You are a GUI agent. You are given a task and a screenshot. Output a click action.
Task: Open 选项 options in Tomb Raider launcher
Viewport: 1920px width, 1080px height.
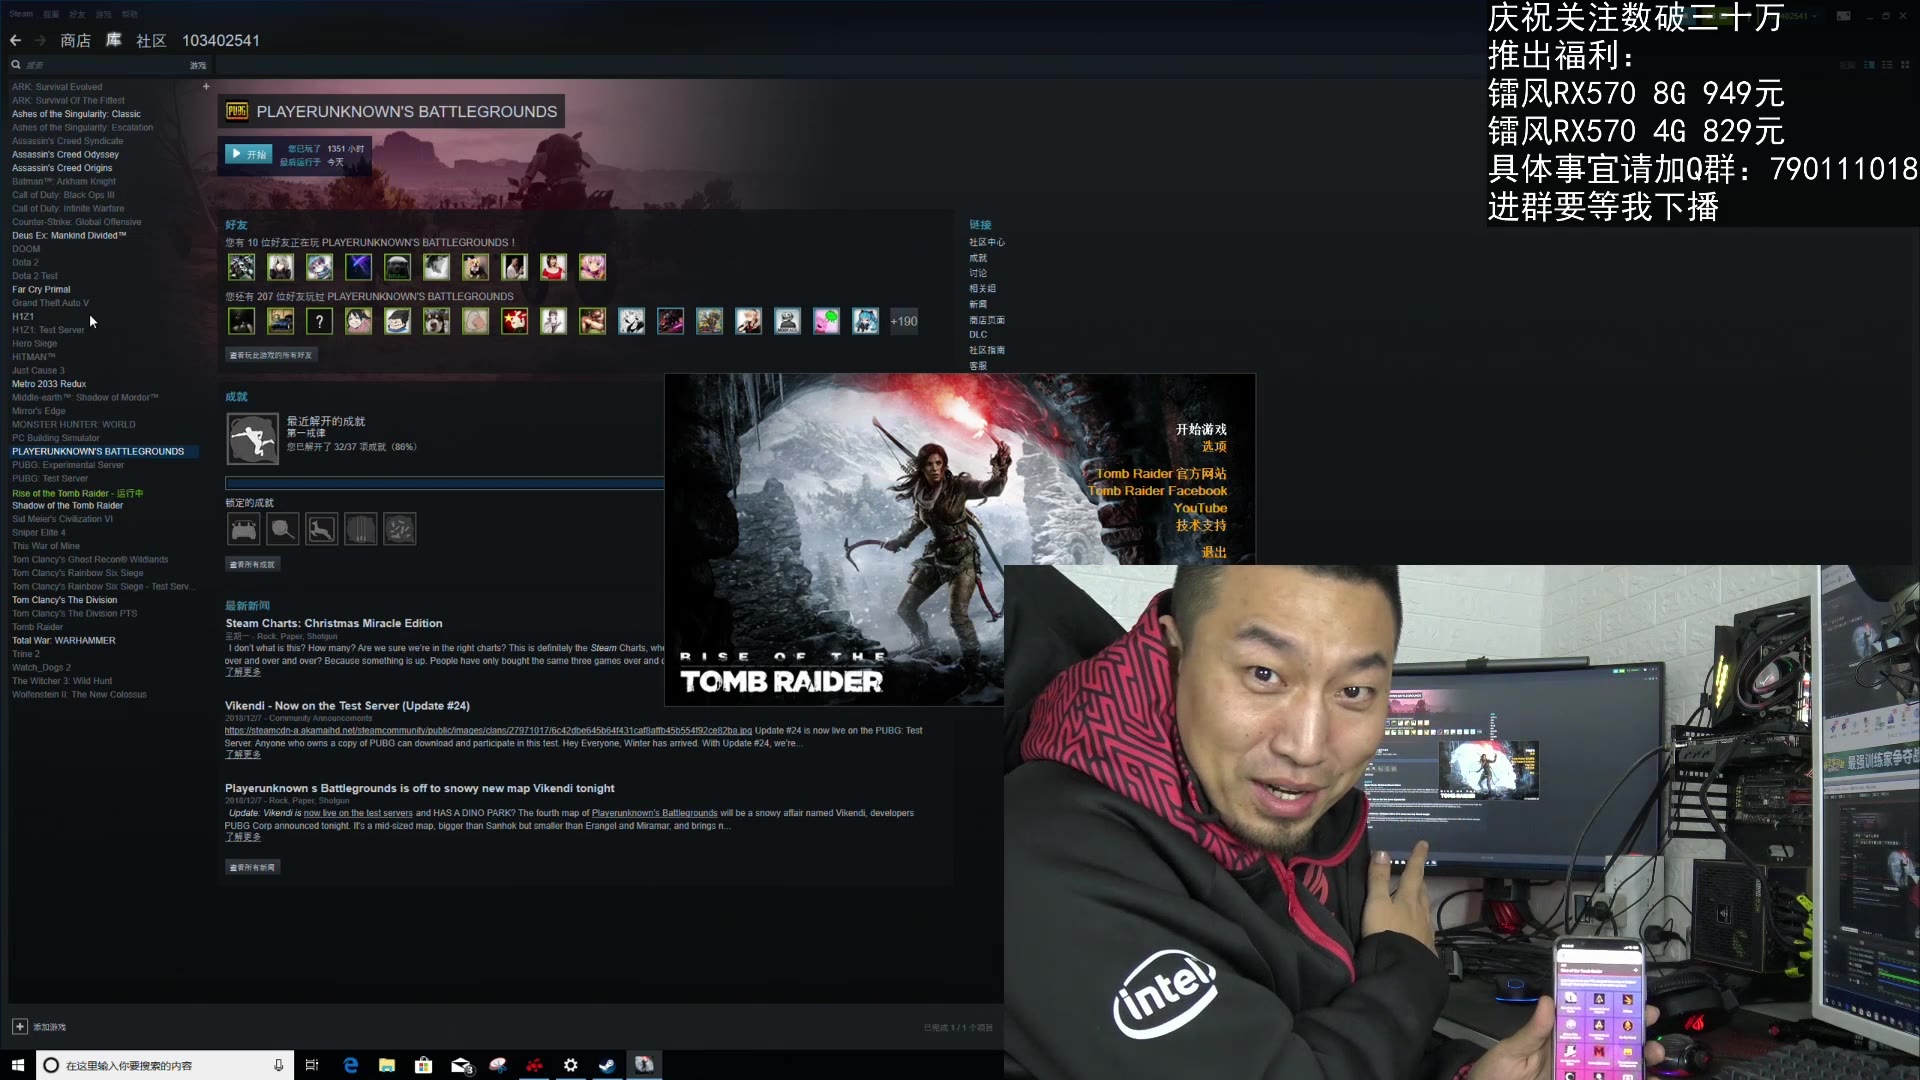point(1214,447)
